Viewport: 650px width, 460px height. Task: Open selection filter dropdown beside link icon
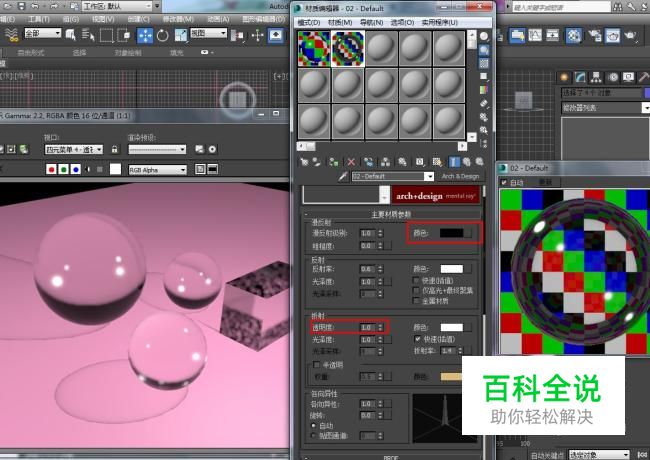43,33
